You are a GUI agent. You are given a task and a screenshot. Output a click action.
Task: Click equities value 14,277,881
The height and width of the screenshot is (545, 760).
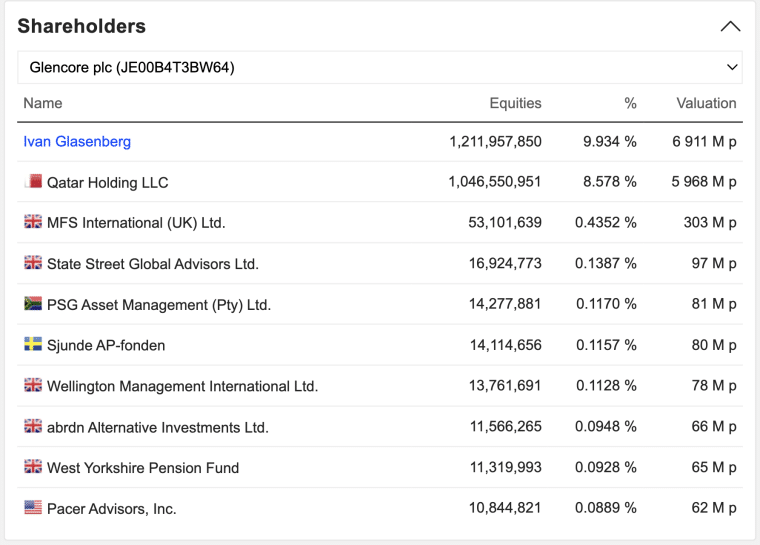(x=505, y=304)
